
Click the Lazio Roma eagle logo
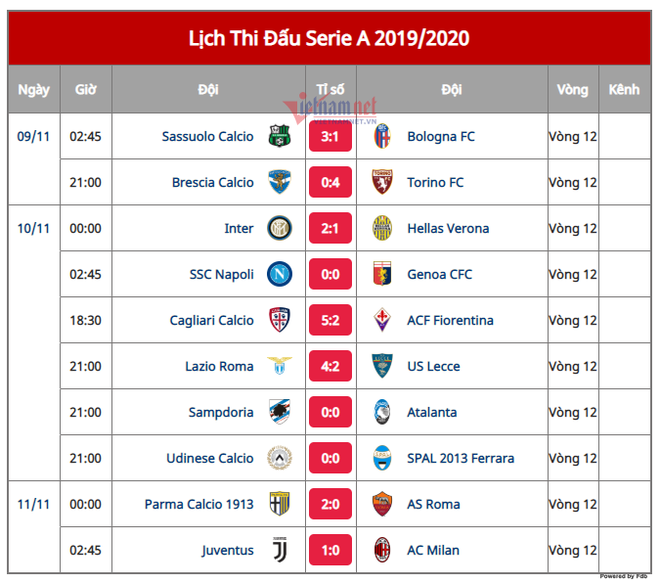click(279, 367)
